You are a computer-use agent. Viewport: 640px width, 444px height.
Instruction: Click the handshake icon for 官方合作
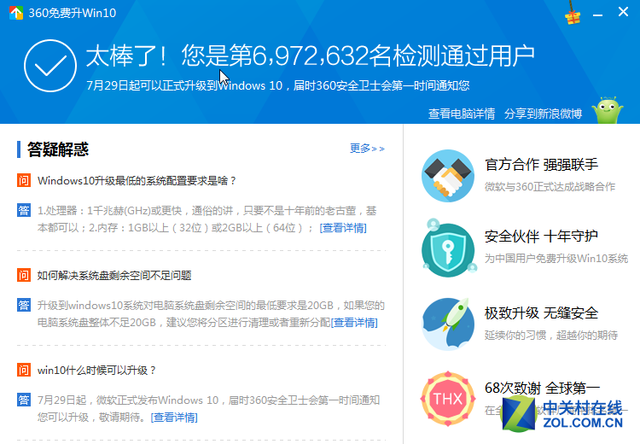point(448,175)
